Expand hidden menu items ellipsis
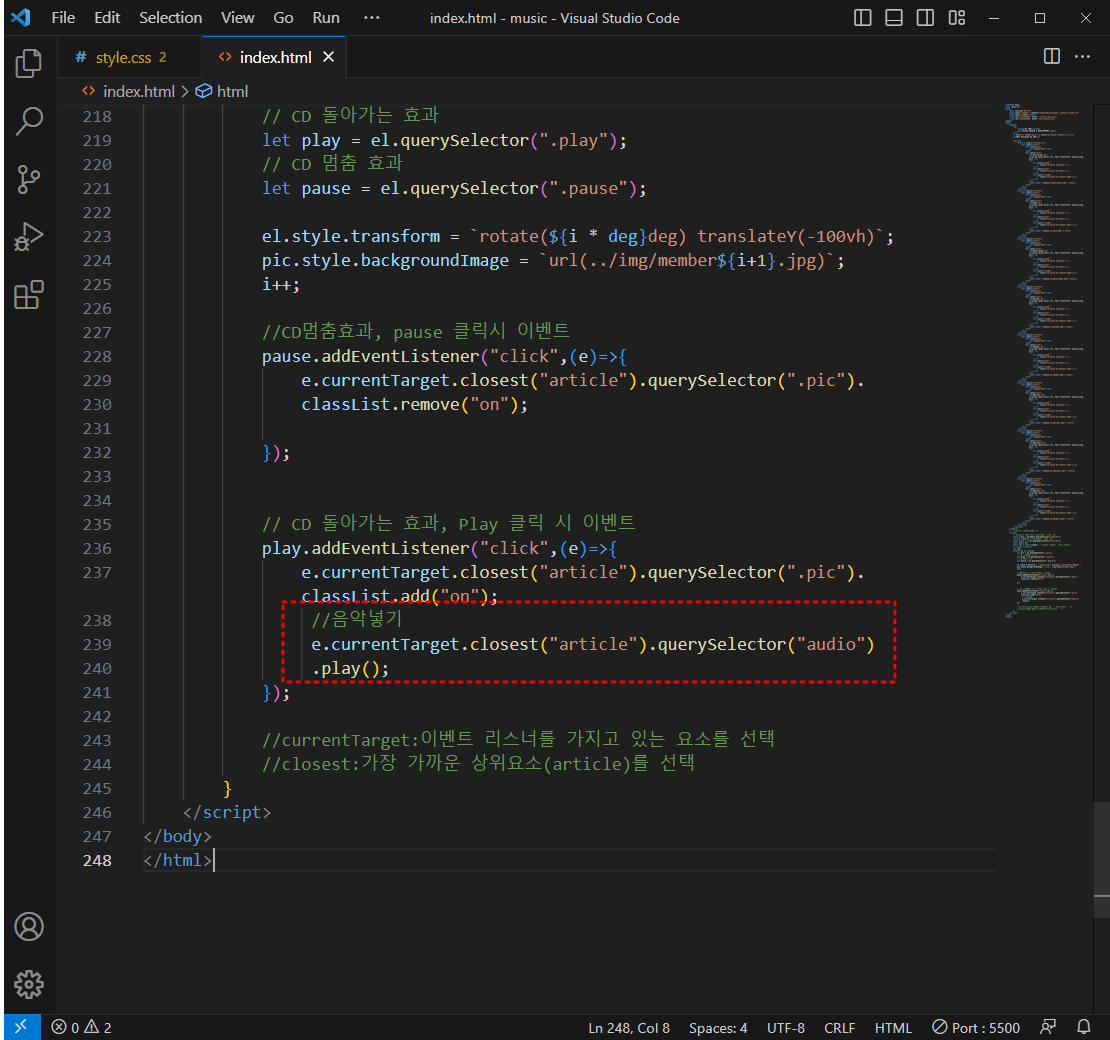1110x1040 pixels. coord(372,18)
